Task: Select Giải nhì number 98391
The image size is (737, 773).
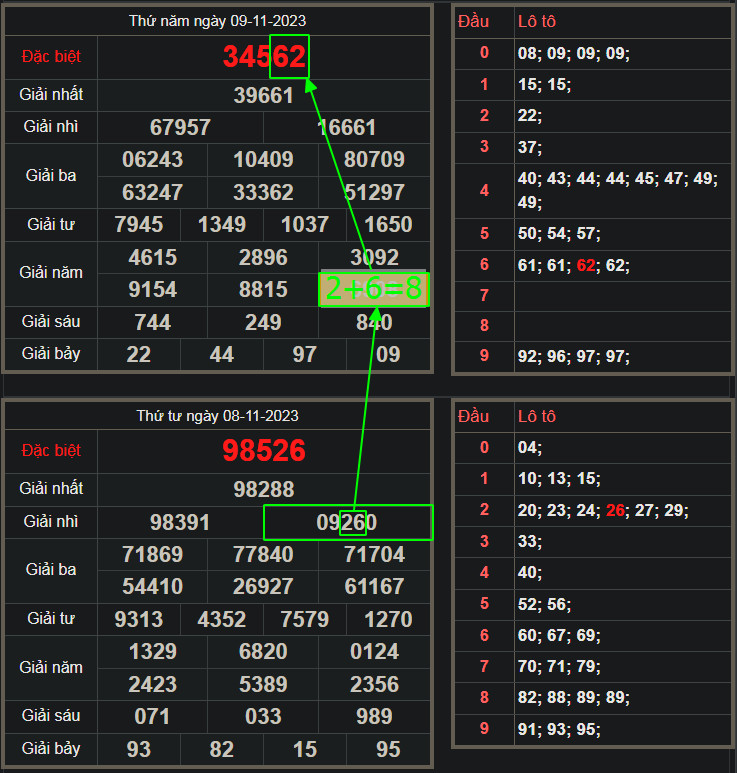Action: click(x=180, y=523)
